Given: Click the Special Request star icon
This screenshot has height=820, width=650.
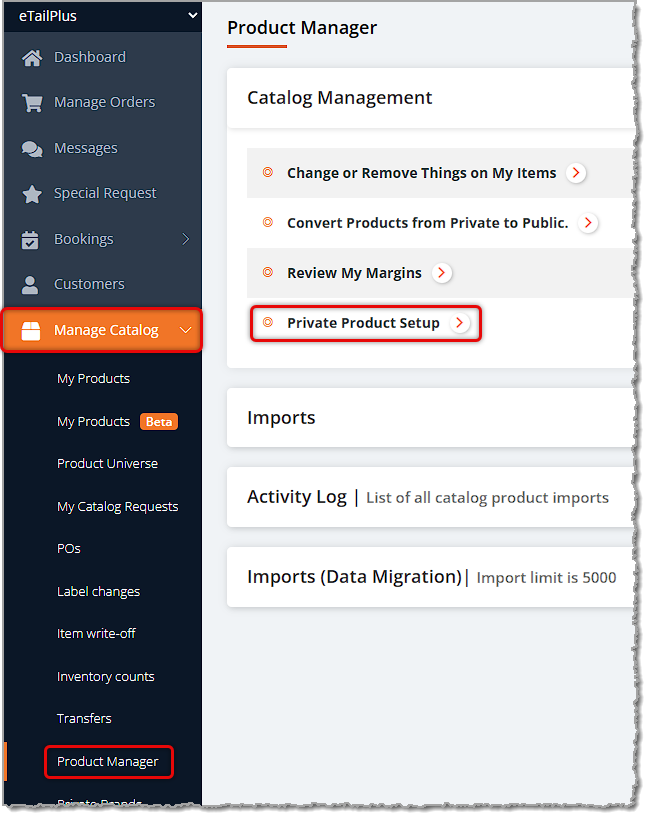Looking at the screenshot, I should pyautogui.click(x=32, y=194).
